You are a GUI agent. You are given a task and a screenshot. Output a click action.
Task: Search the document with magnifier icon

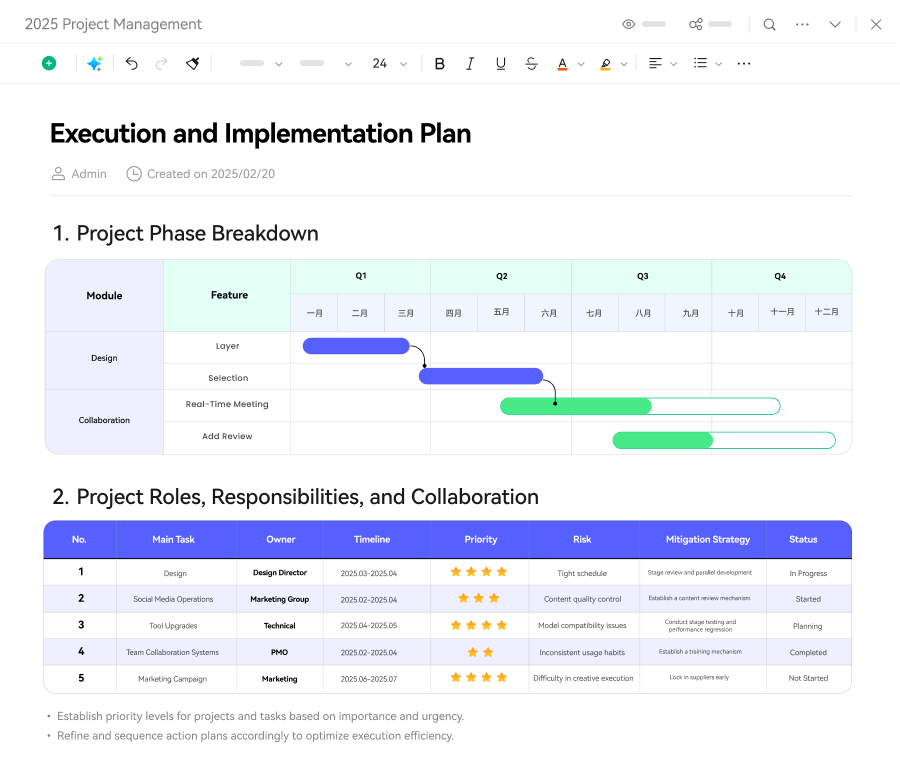(x=769, y=24)
